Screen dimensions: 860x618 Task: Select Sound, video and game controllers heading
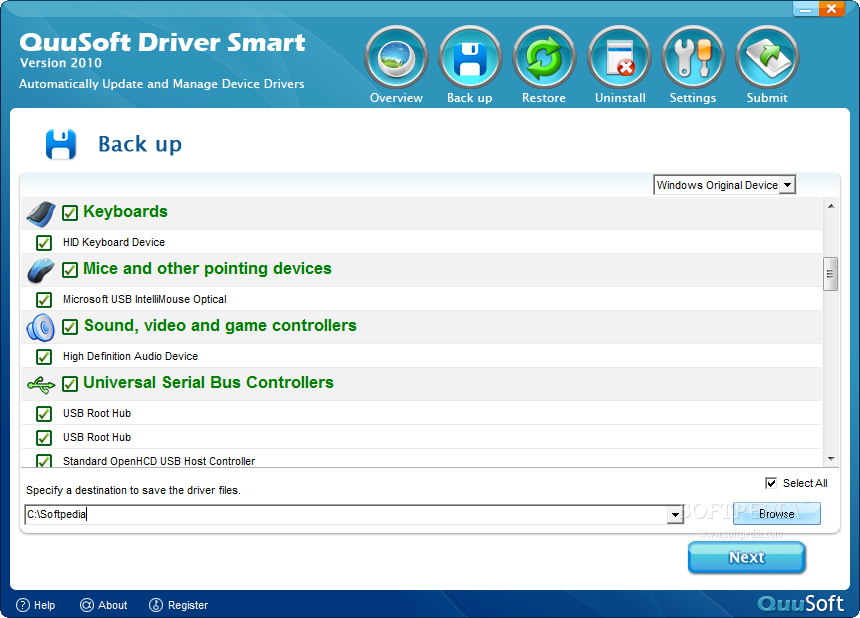click(220, 326)
